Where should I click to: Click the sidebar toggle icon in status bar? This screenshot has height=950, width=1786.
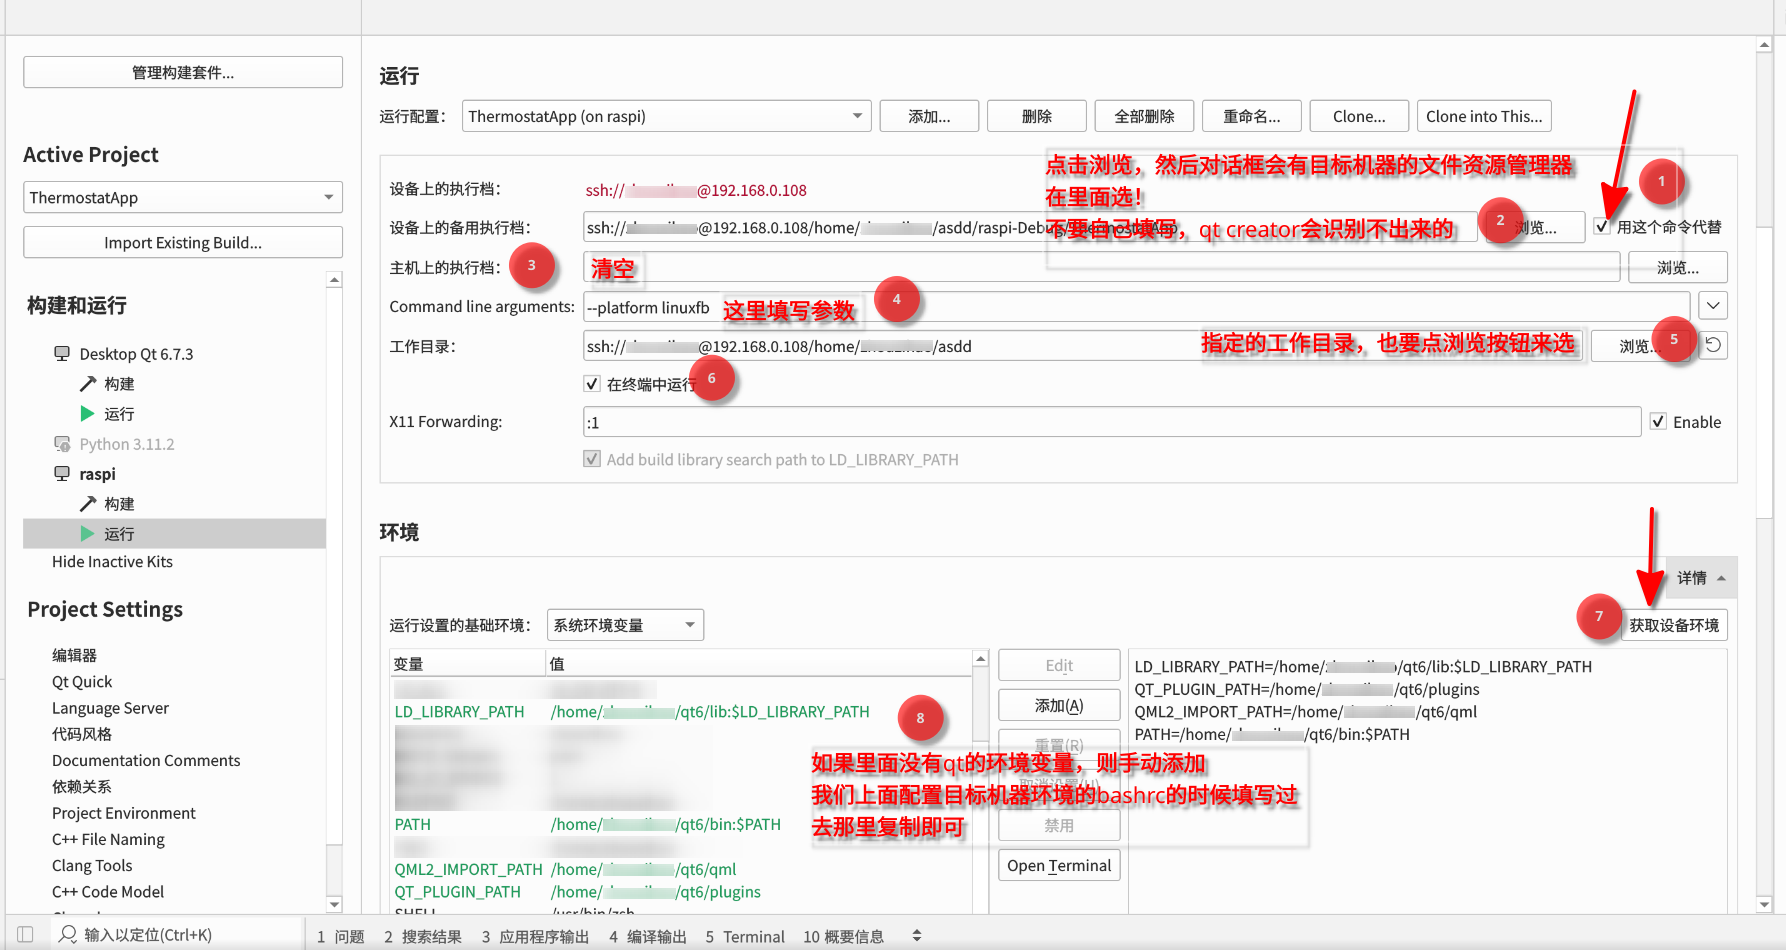tap(25, 935)
